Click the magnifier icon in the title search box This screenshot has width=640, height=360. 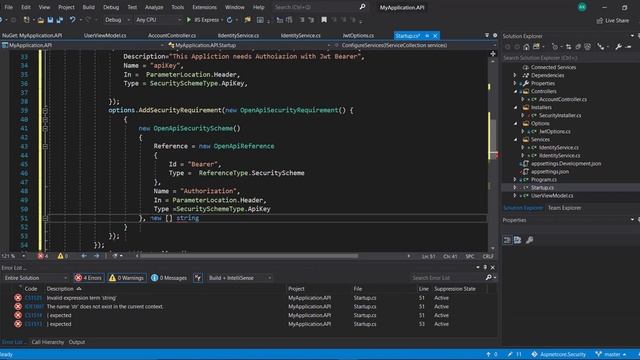click(x=362, y=7)
